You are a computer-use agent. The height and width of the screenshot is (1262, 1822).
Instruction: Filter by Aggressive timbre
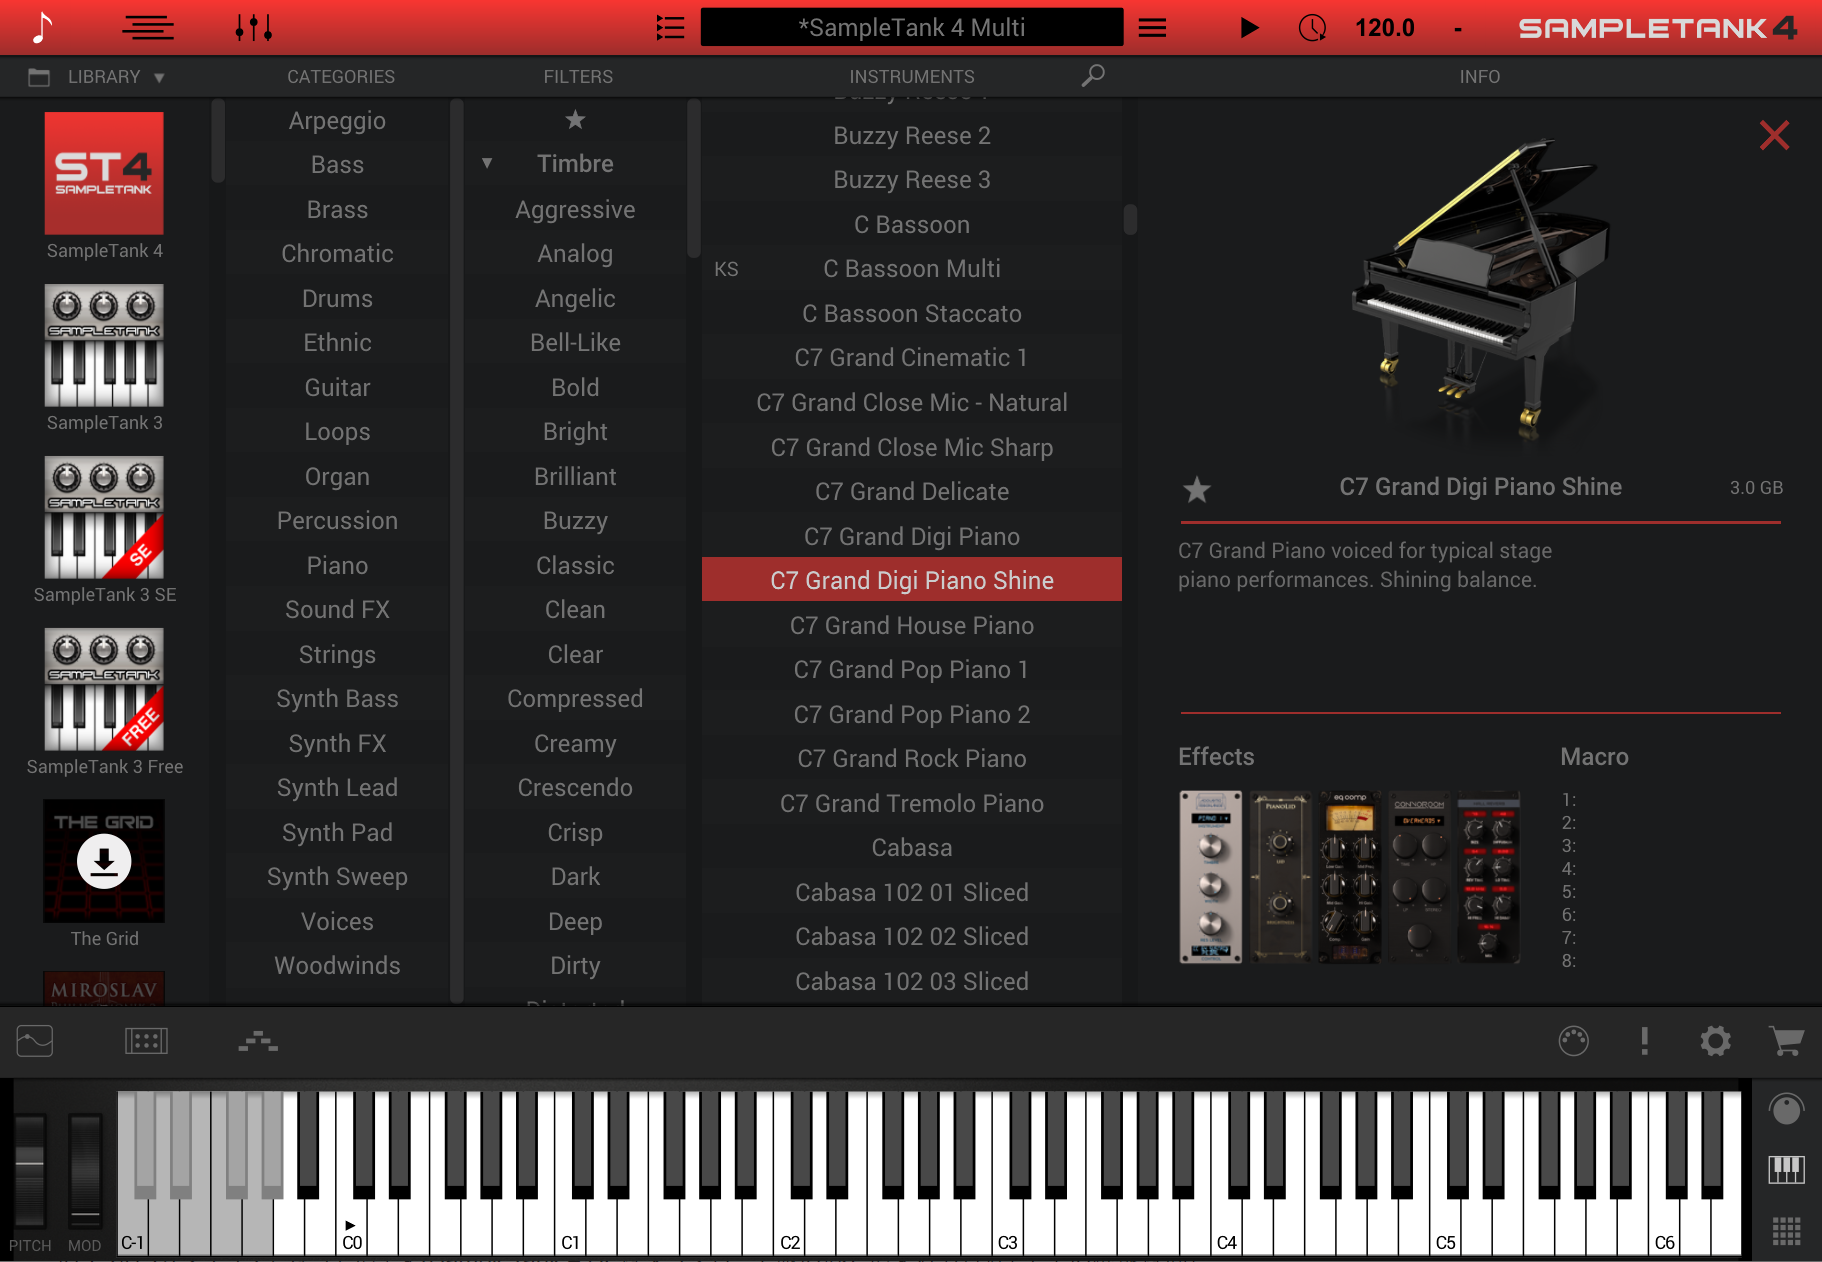(575, 210)
